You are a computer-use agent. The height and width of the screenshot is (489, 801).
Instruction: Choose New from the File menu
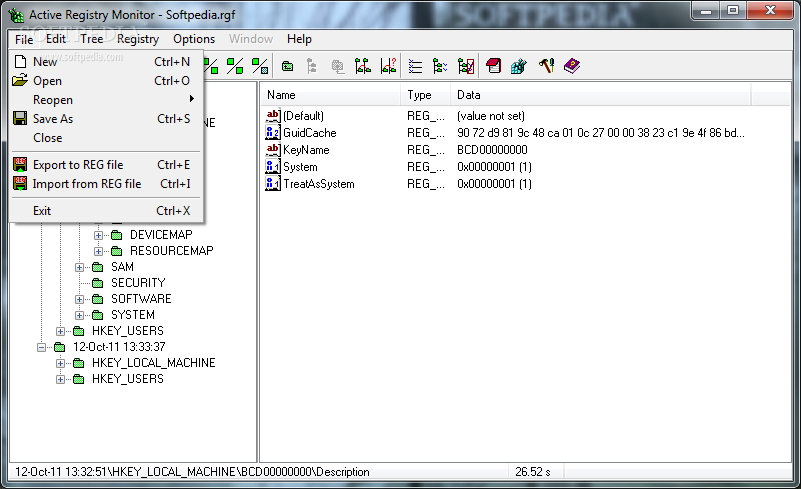(106, 62)
